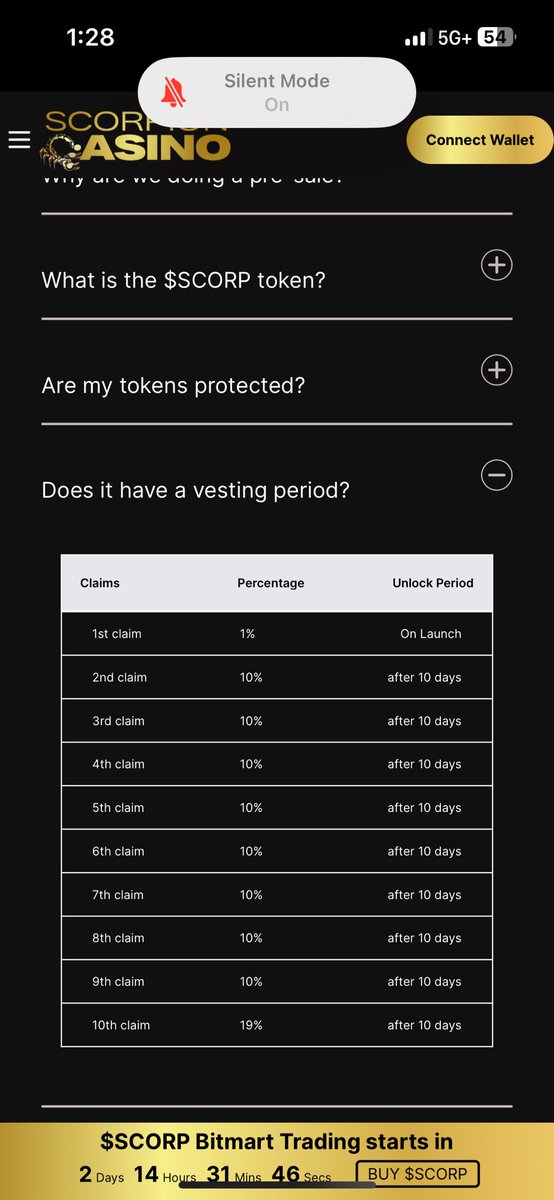The image size is (554, 1200).
Task: Expand the $SCORP token plus icon
Action: click(x=497, y=265)
